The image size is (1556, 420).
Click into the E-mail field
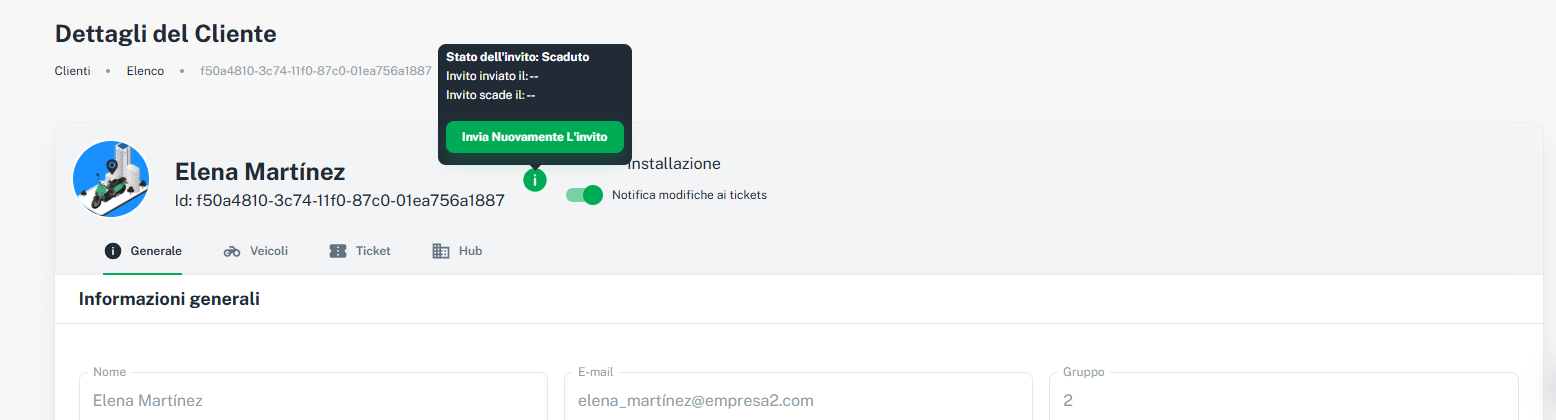804,400
